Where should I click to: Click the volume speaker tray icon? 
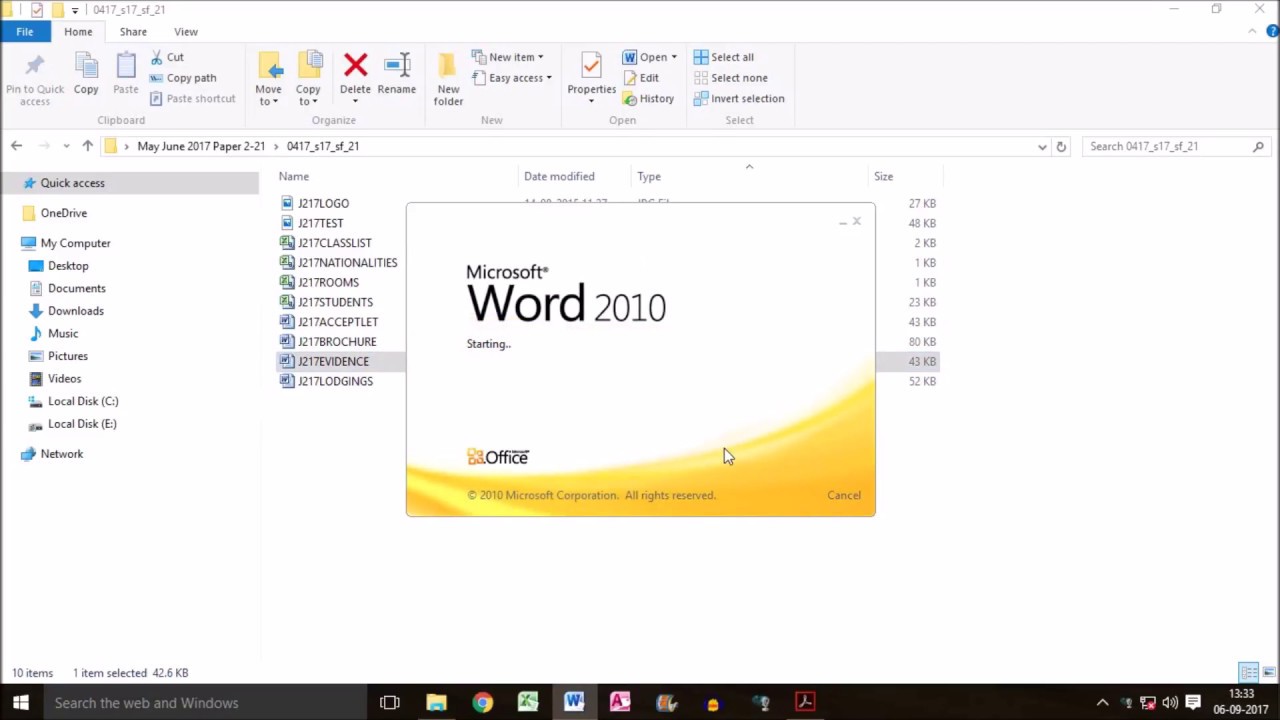1170,703
